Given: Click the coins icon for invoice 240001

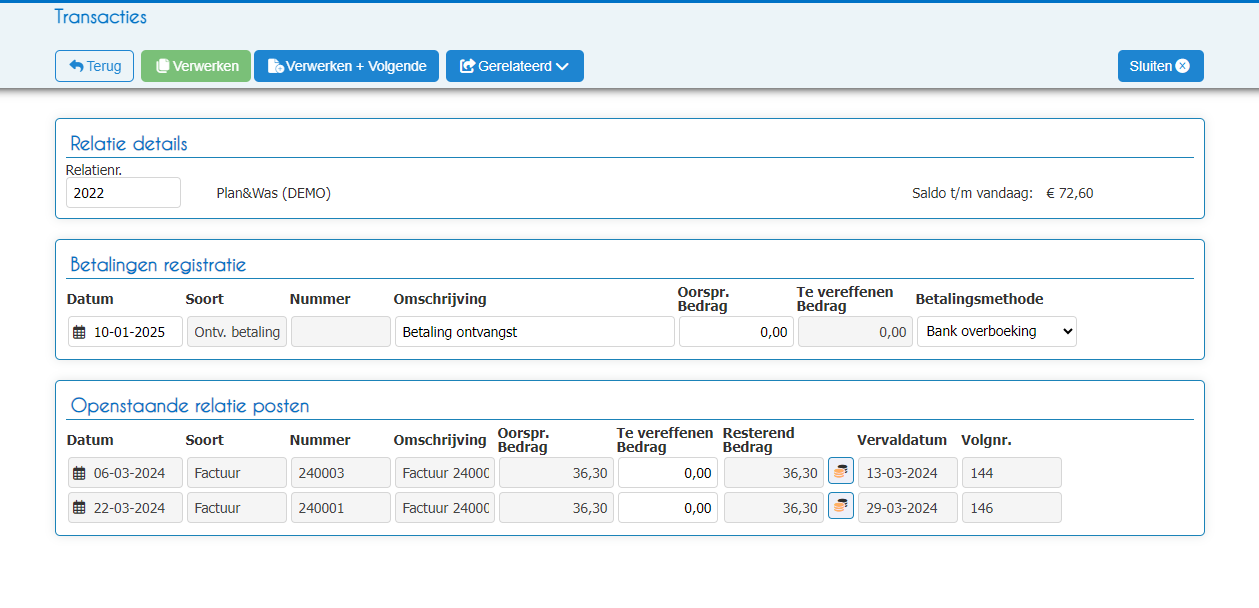Looking at the screenshot, I should tap(841, 506).
